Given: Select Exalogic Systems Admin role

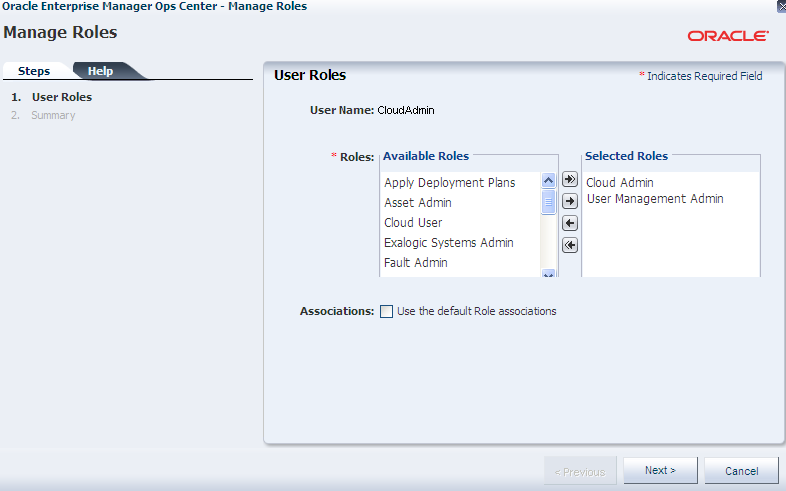Looking at the screenshot, I should 449,242.
